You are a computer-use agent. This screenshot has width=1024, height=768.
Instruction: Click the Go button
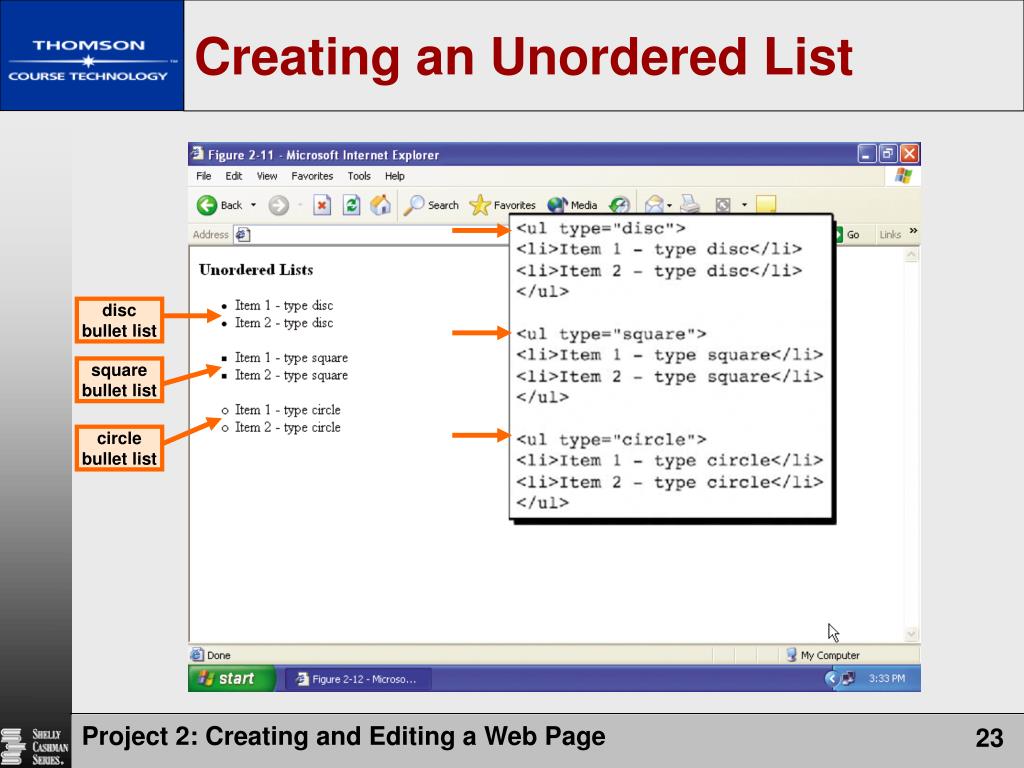click(x=848, y=234)
